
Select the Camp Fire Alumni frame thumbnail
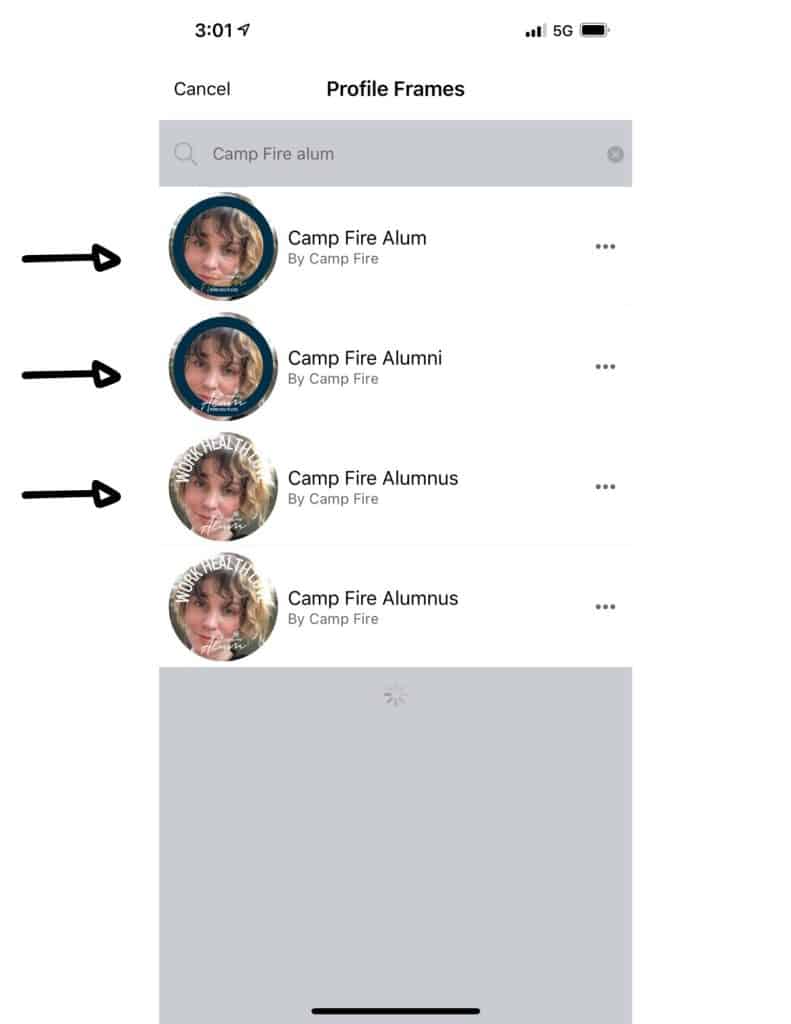click(x=223, y=367)
